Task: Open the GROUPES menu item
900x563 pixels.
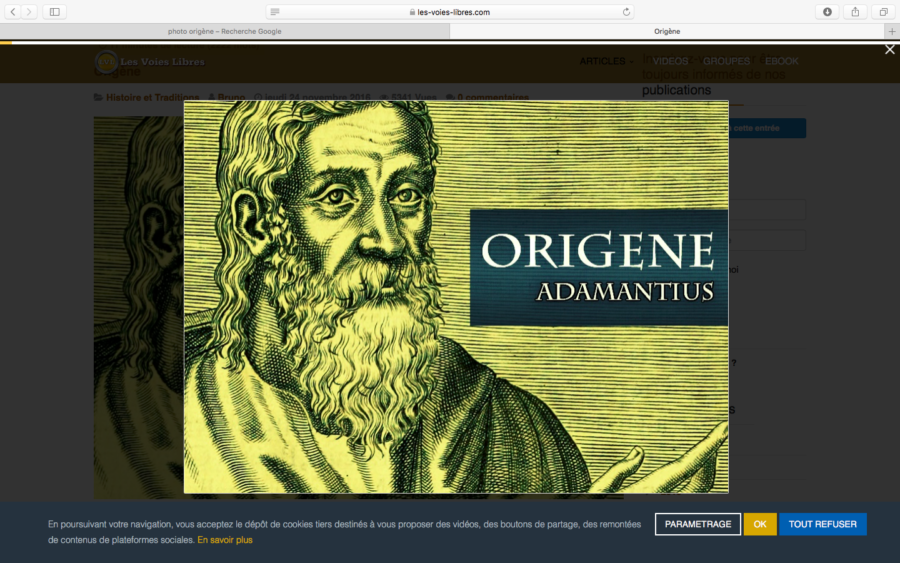Action: pos(726,61)
